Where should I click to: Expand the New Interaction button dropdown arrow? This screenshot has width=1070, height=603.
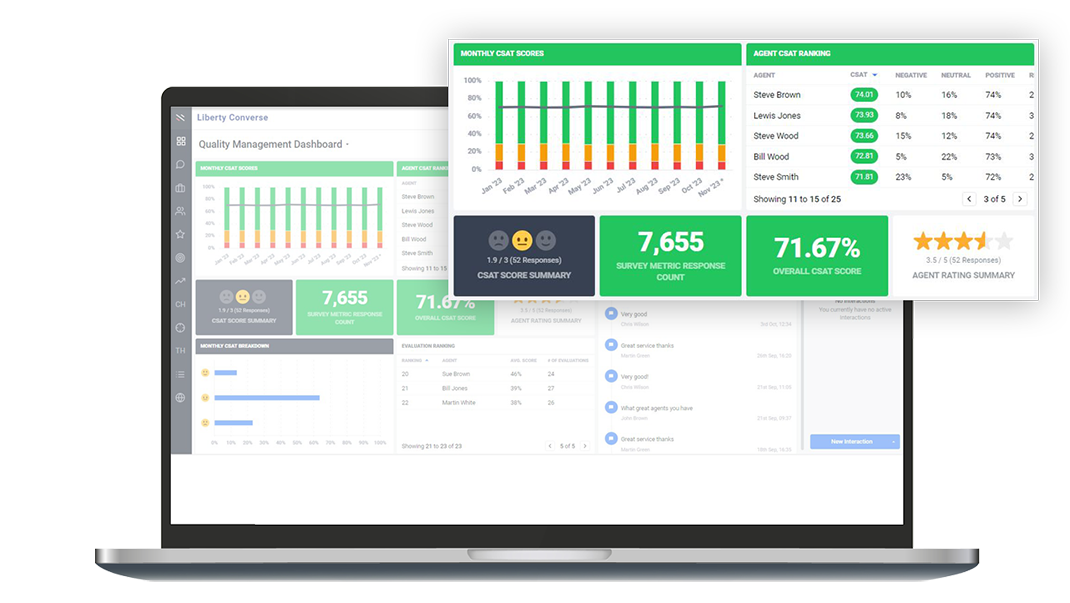[x=892, y=441]
